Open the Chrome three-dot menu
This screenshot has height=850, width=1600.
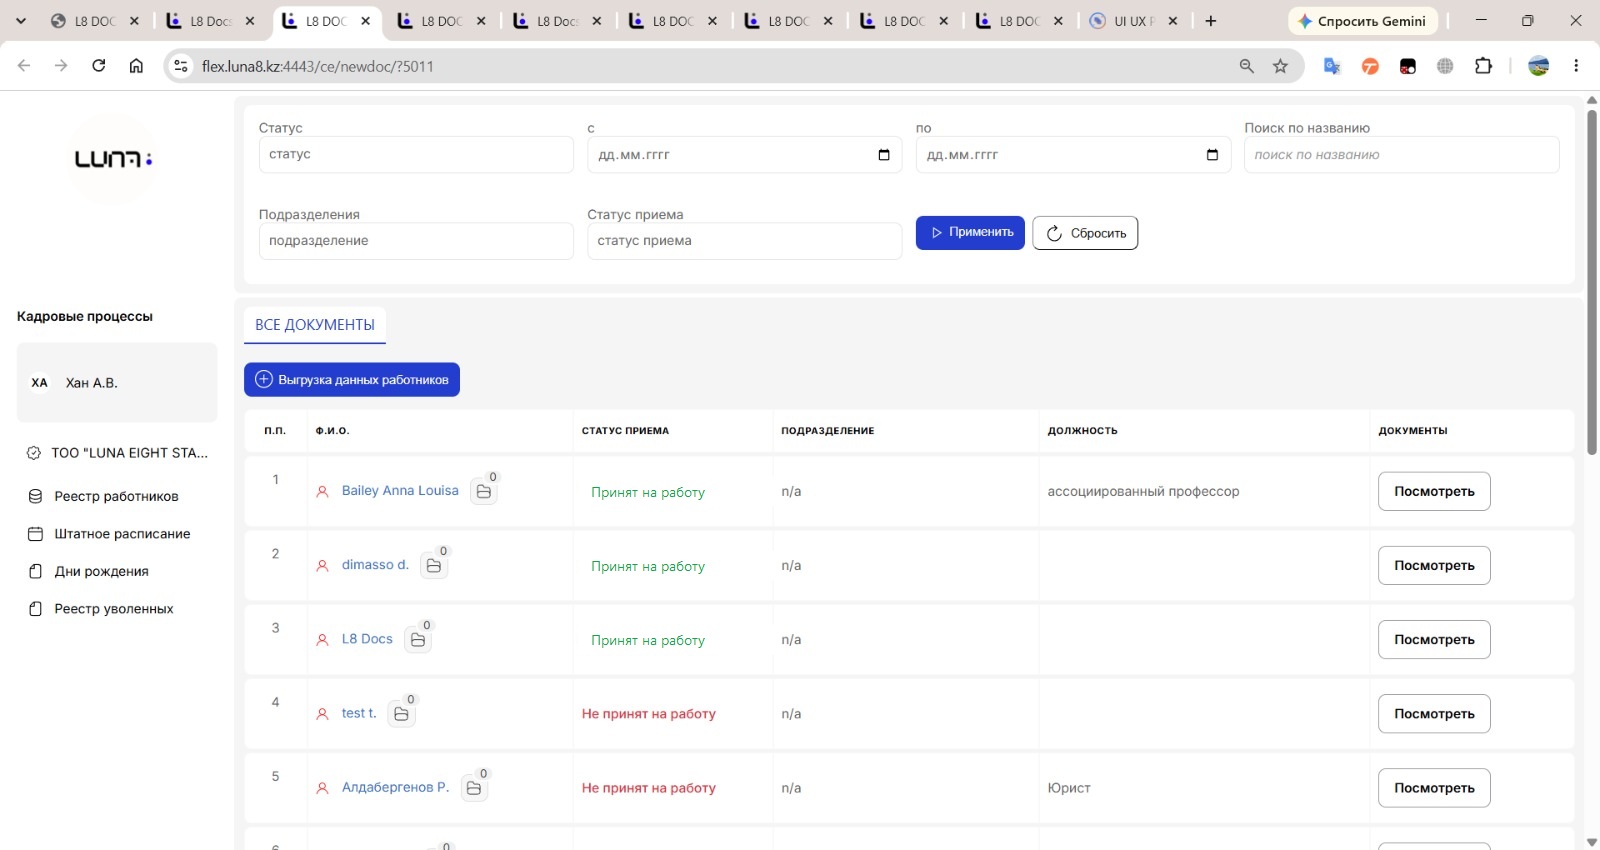[1576, 66]
